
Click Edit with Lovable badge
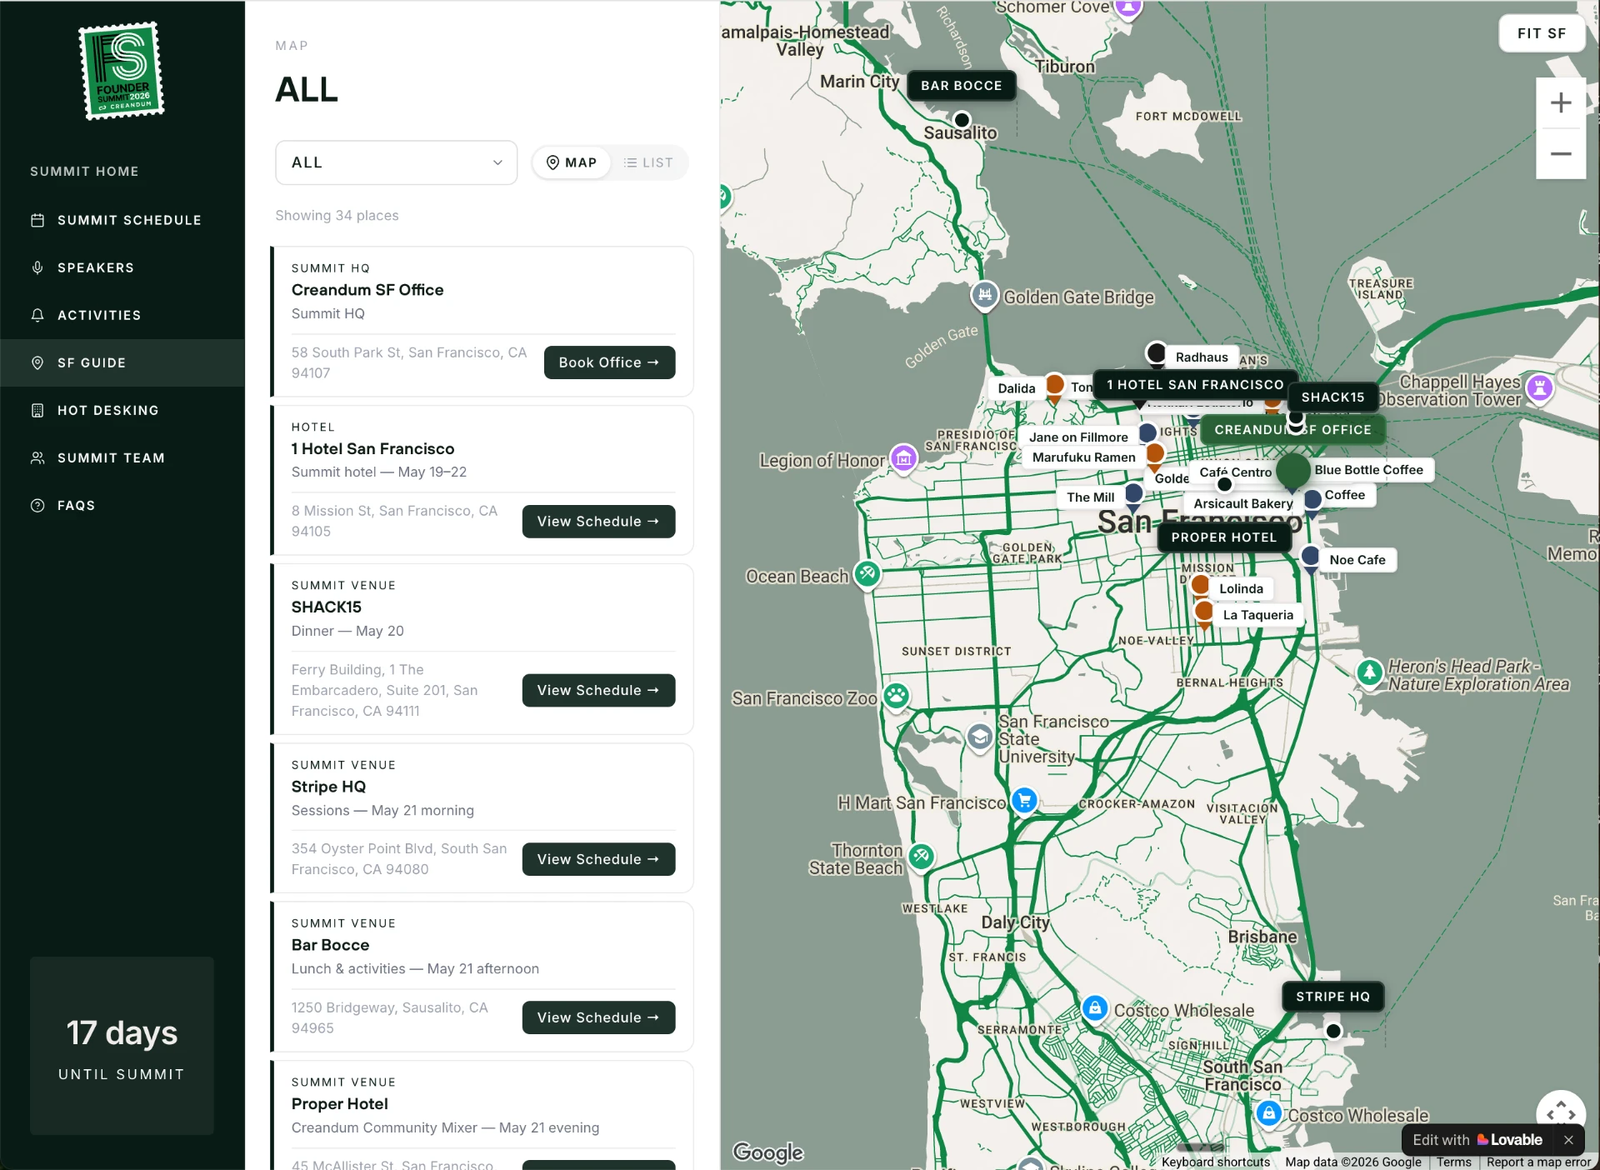pos(1477,1140)
